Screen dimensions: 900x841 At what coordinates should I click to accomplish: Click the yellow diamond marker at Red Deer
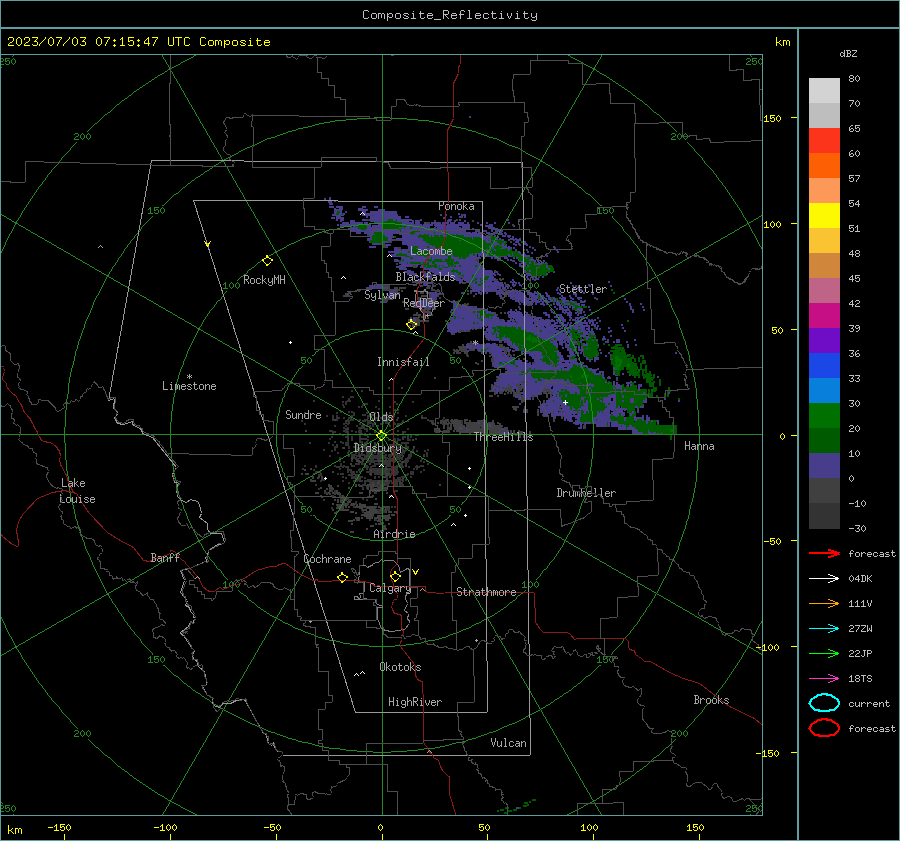tap(412, 324)
